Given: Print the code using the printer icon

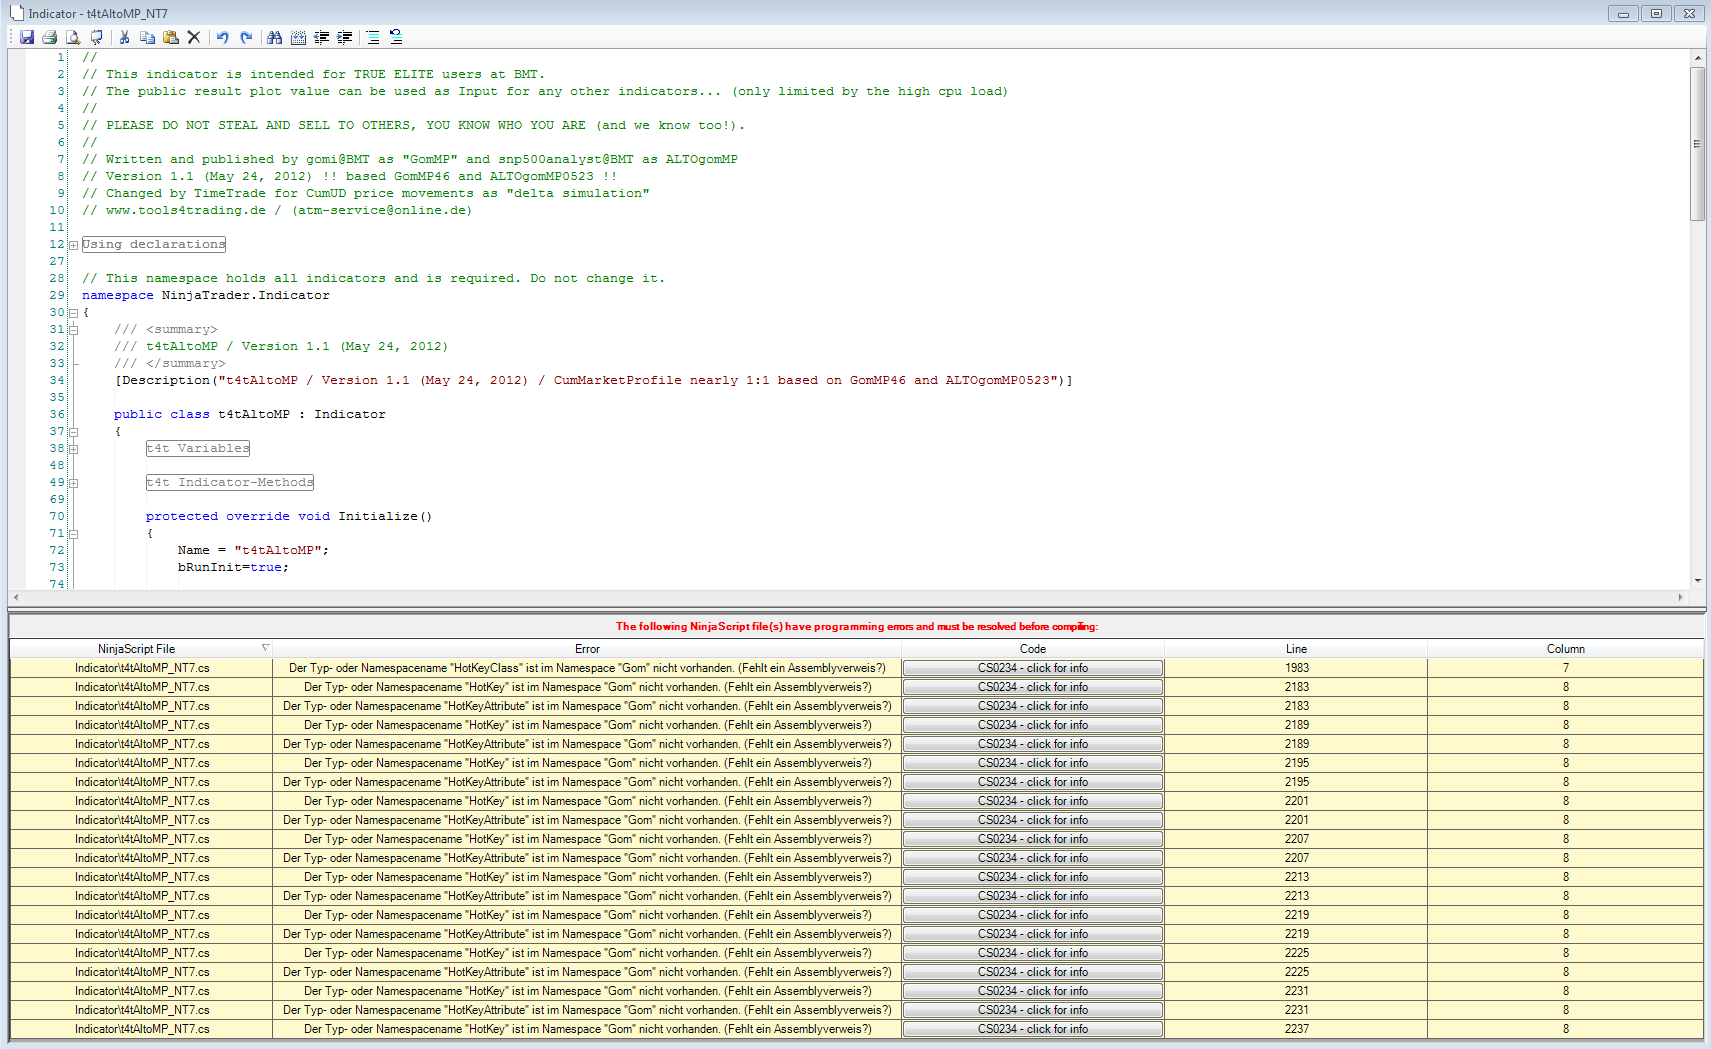Looking at the screenshot, I should click(x=49, y=37).
